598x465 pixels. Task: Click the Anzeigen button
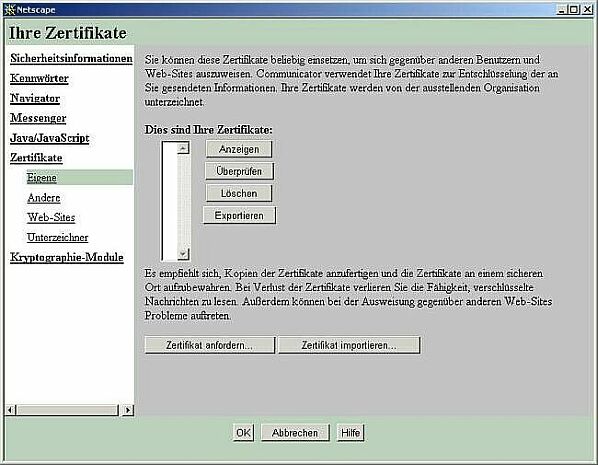click(239, 149)
